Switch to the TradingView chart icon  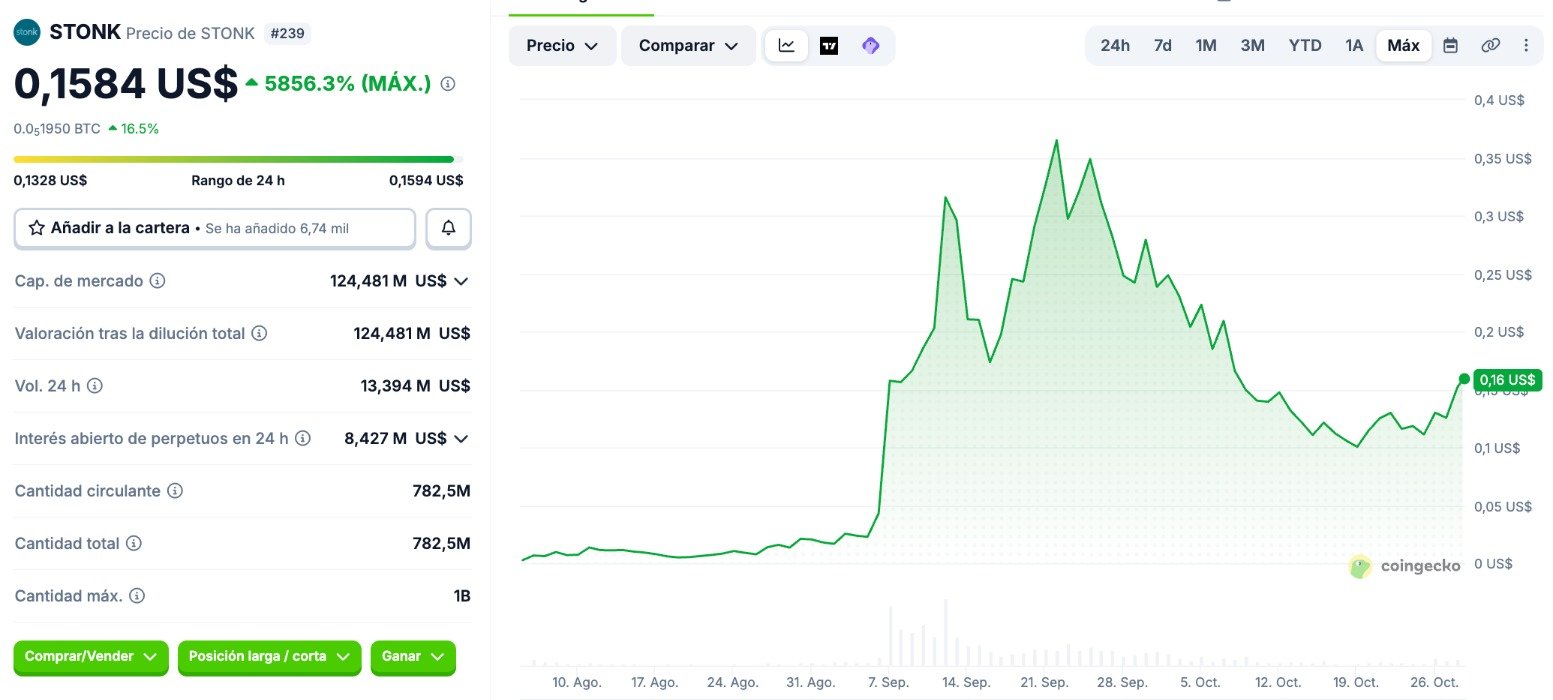[829, 46]
